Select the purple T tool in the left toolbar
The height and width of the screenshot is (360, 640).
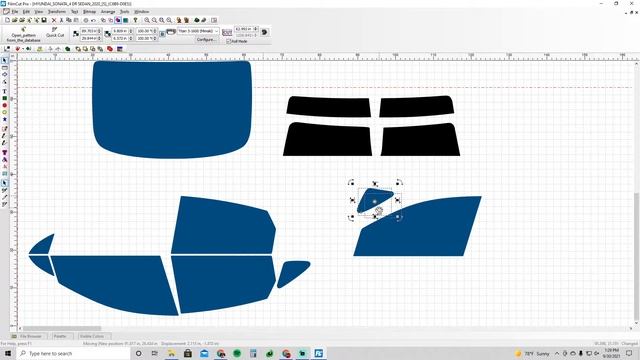pyautogui.click(x=4, y=152)
